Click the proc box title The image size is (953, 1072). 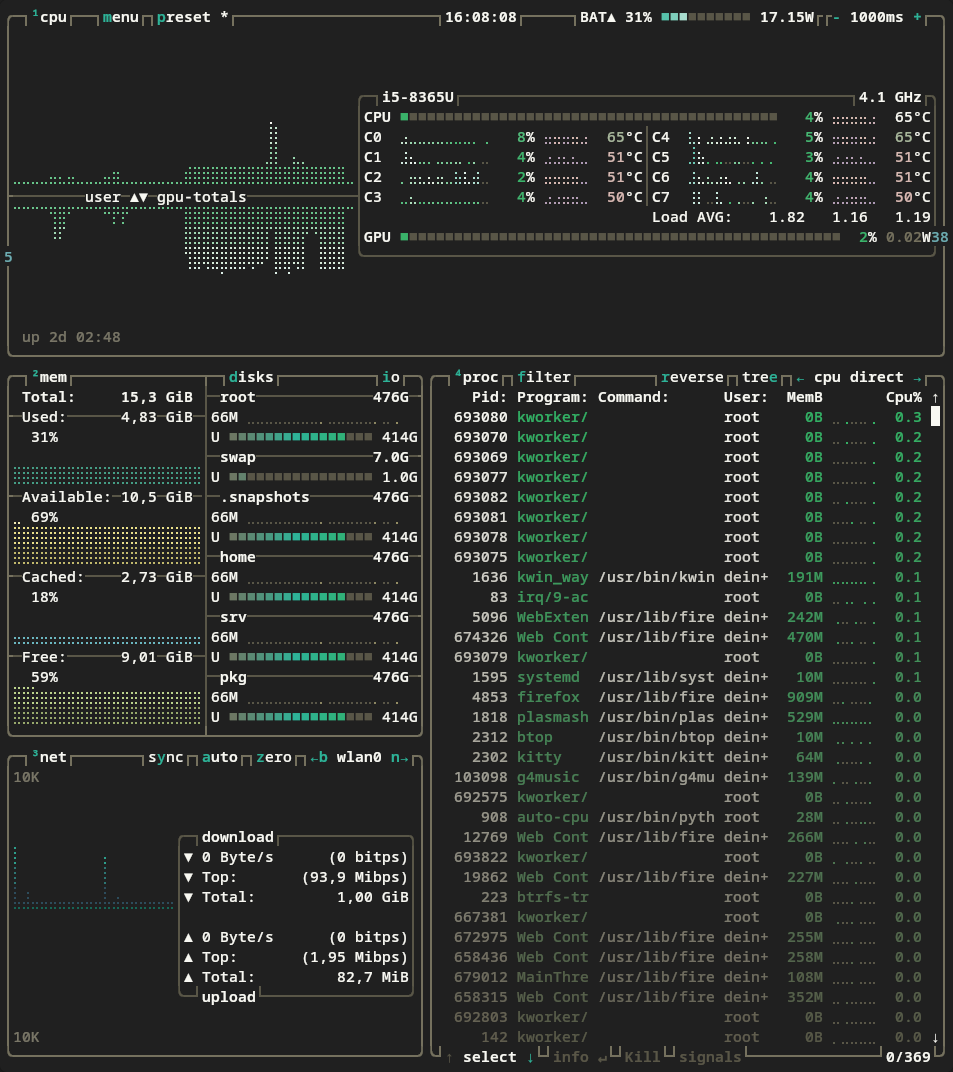476,377
